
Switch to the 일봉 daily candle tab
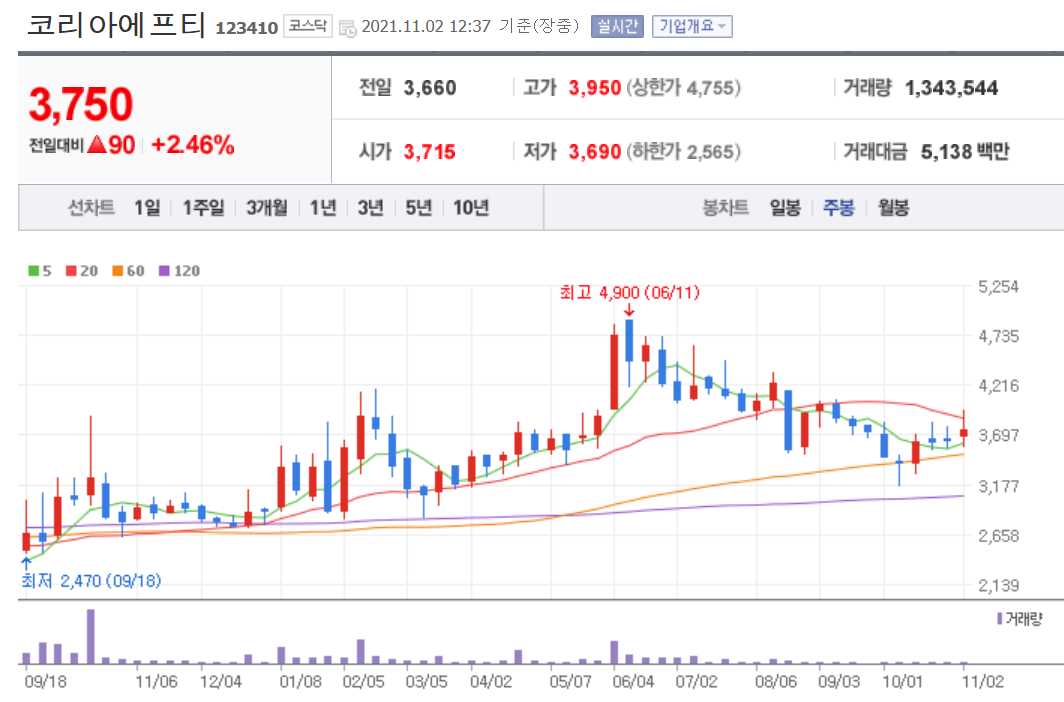tap(785, 206)
